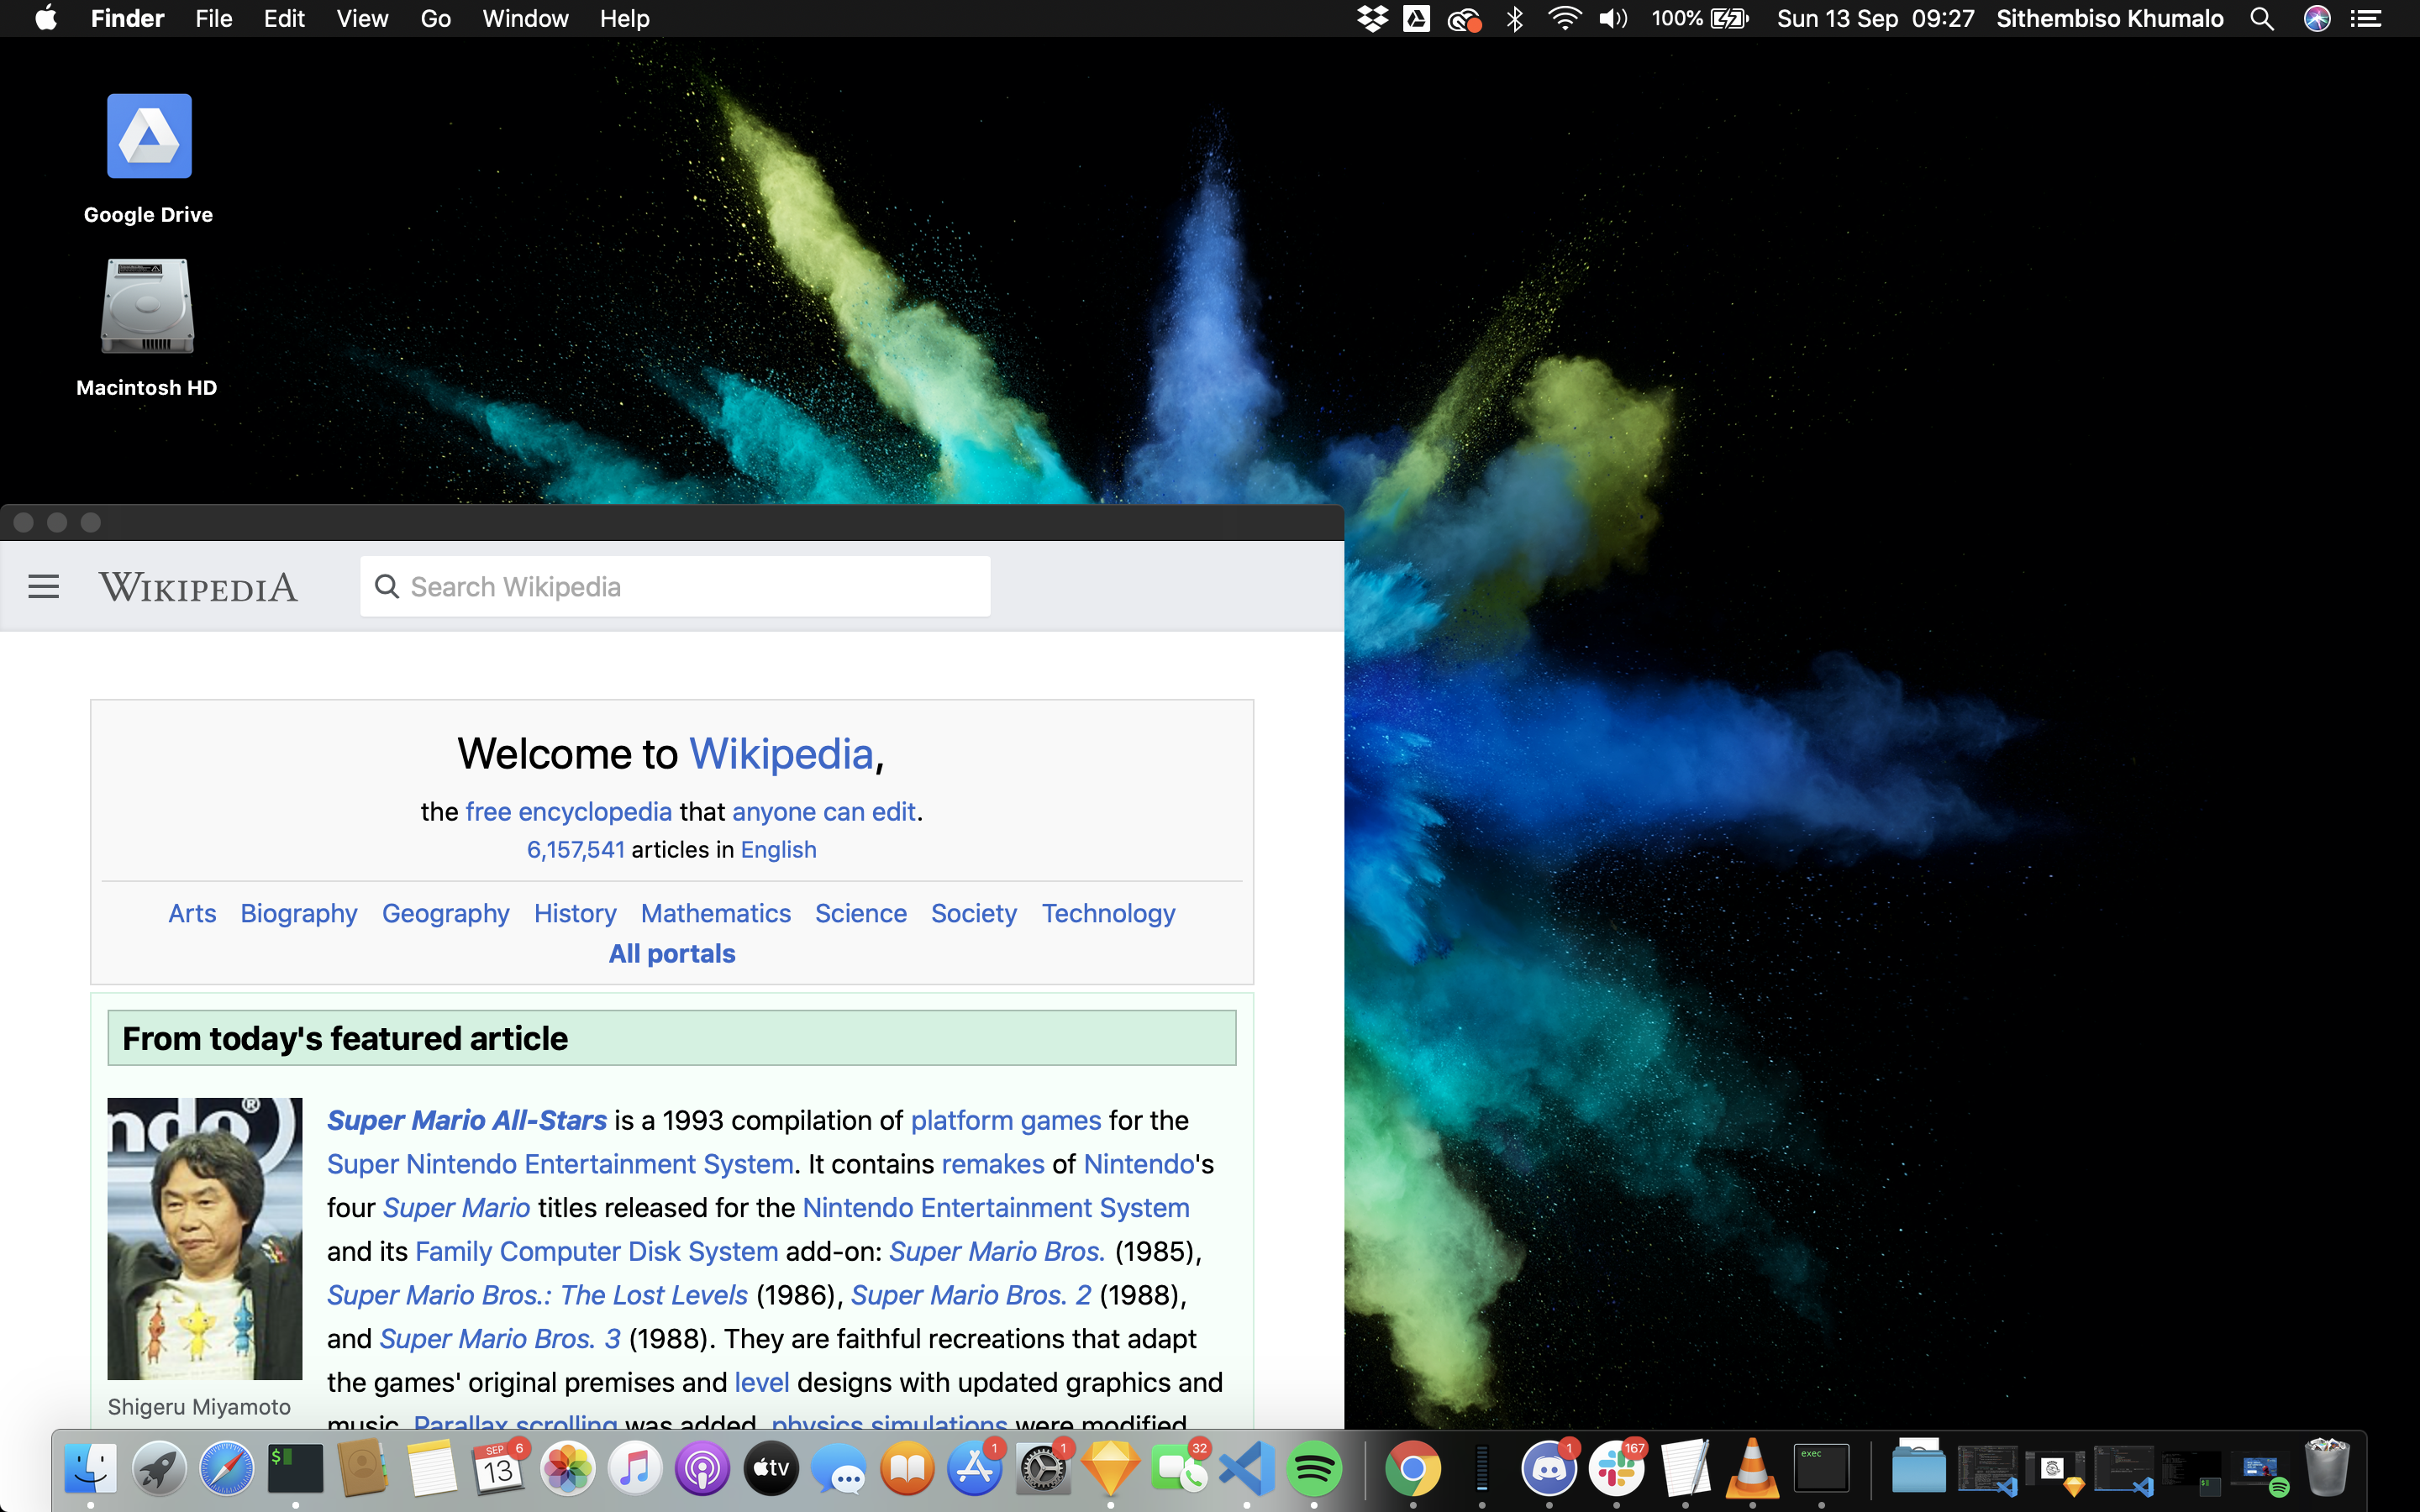Open the Wi-Fi status menu
Screen dimensions: 2420x1512
[1564, 18]
